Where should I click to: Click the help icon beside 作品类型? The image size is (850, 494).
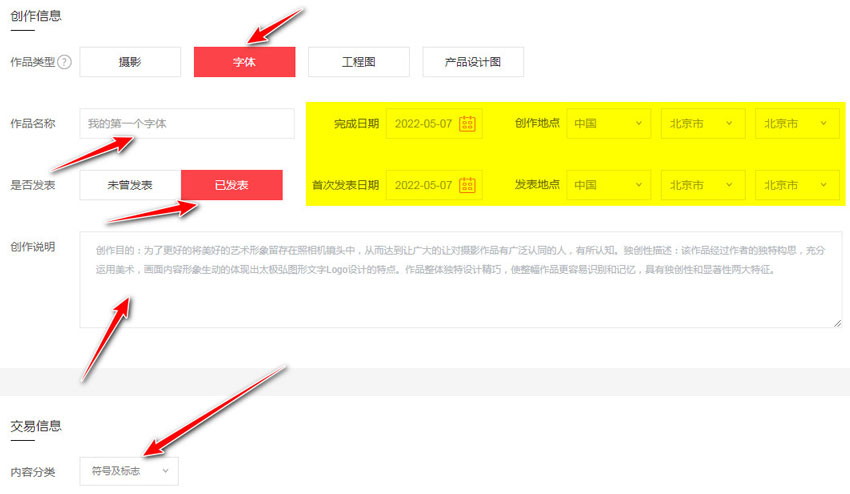(65, 62)
